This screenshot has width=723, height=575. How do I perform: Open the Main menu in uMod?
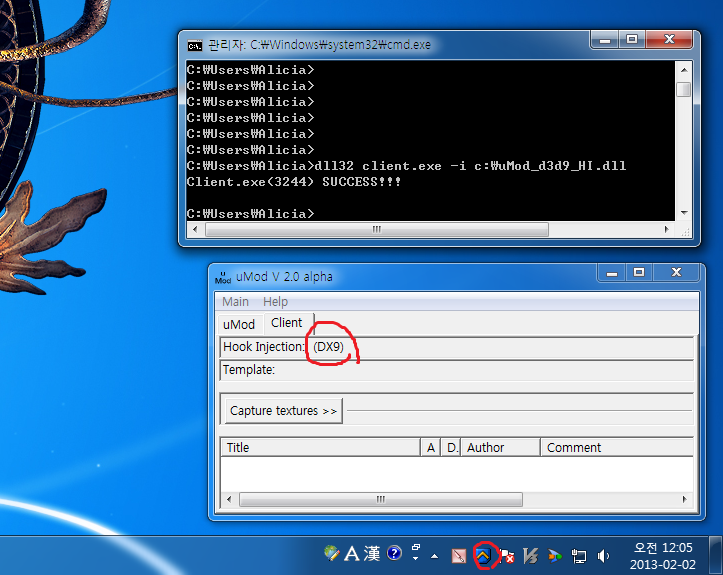pyautogui.click(x=236, y=301)
